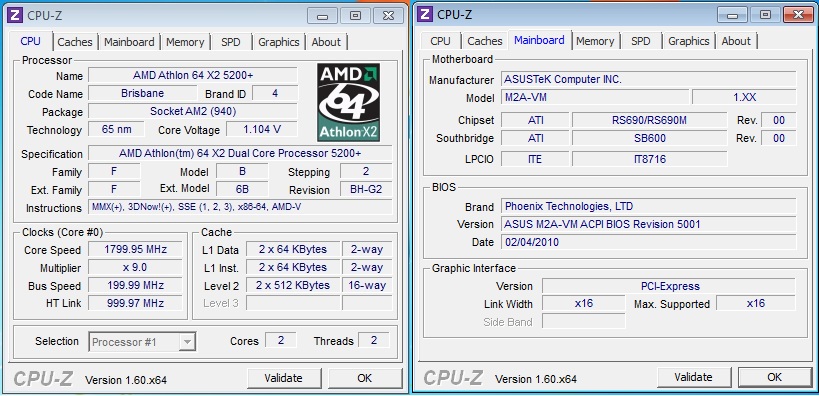
Task: Click the BIOS Date value 02/04/2010
Action: (649, 242)
